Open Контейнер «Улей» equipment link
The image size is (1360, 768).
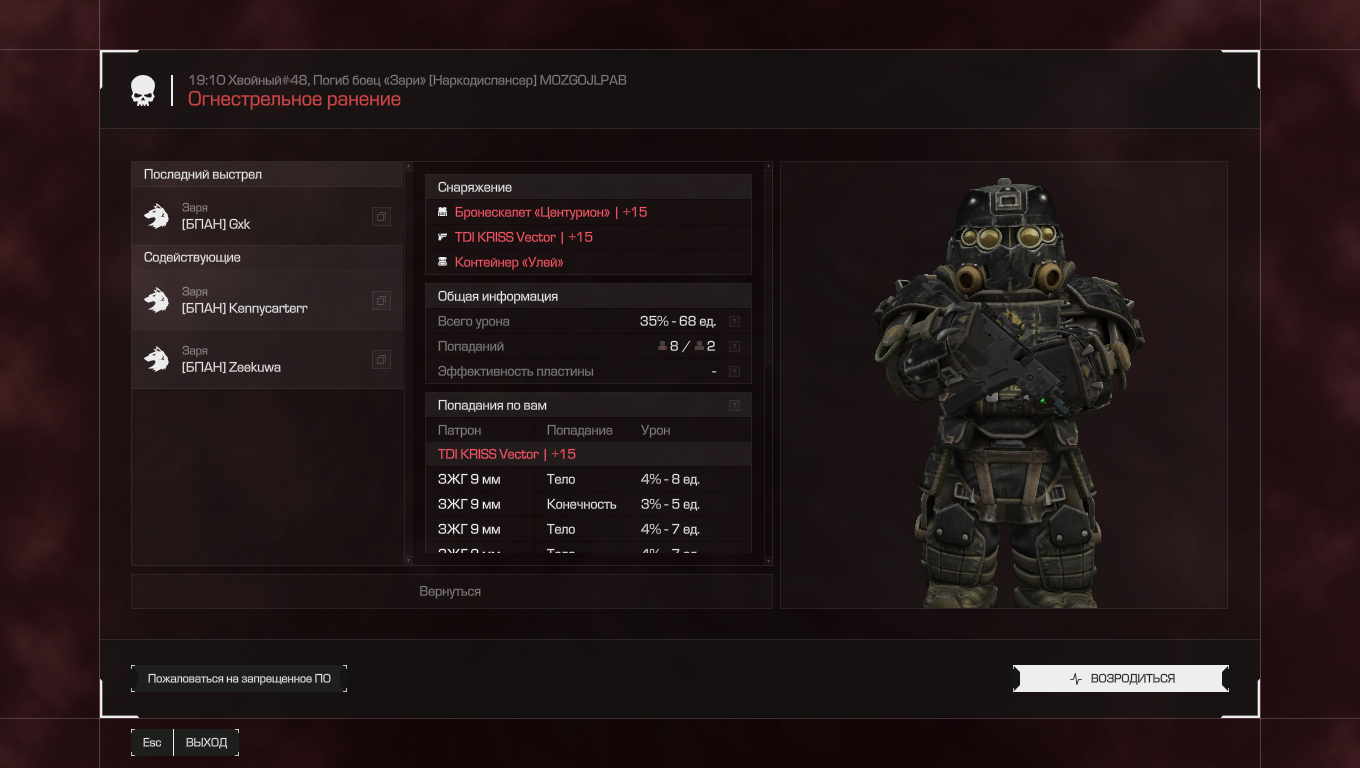[x=509, y=262]
